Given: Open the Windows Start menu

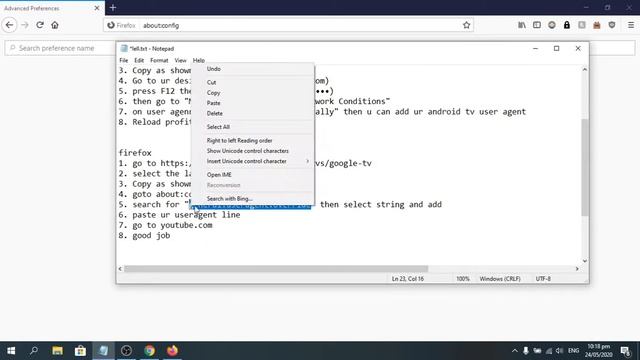Looking at the screenshot, I should tap(11, 351).
